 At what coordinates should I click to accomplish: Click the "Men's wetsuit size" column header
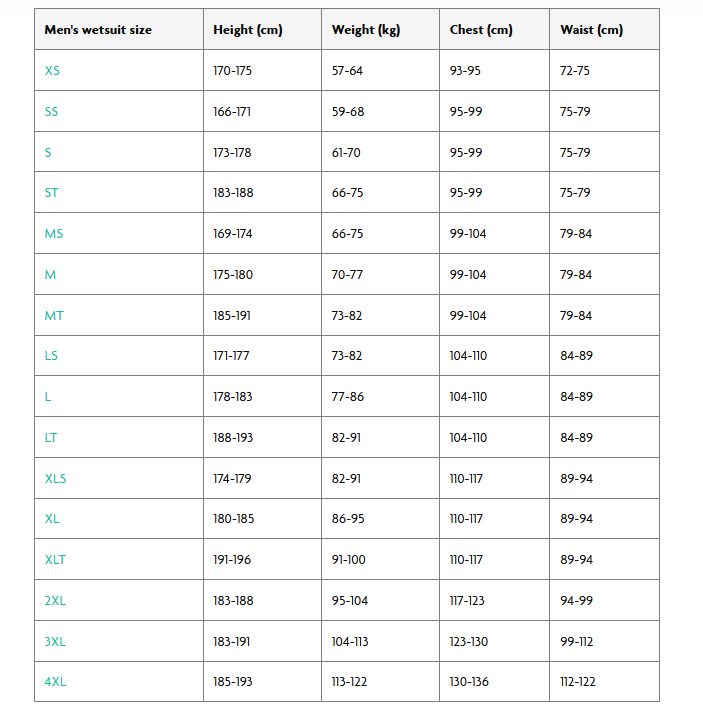click(x=98, y=30)
